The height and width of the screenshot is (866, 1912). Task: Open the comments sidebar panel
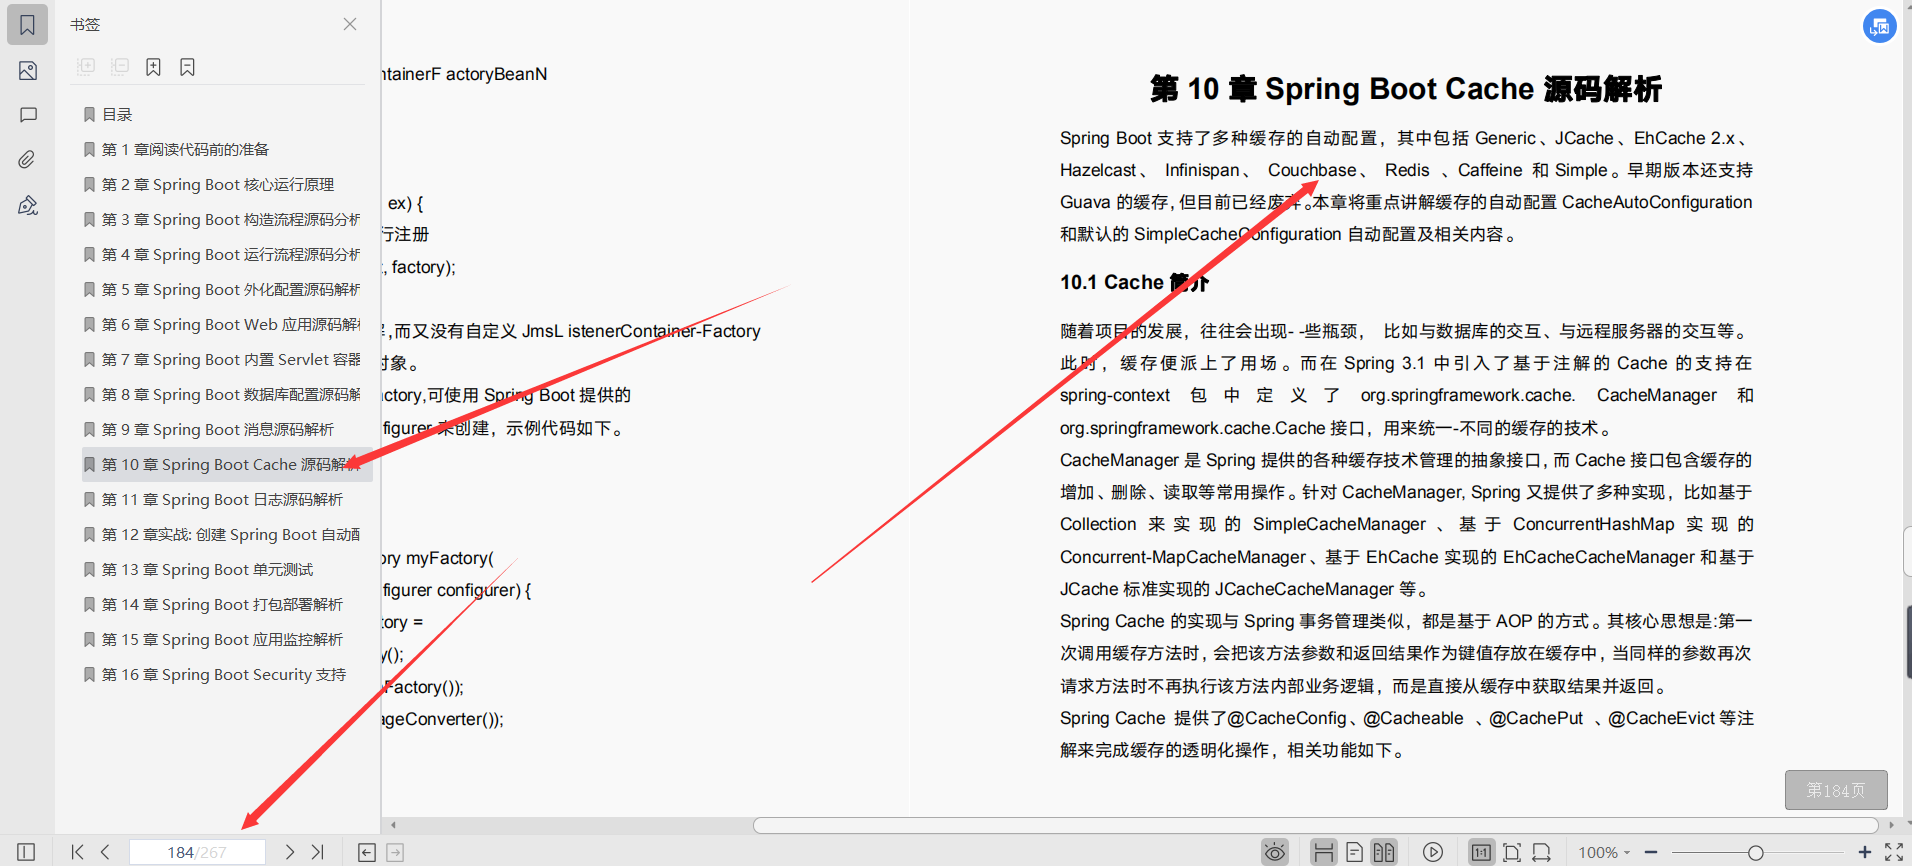click(28, 115)
